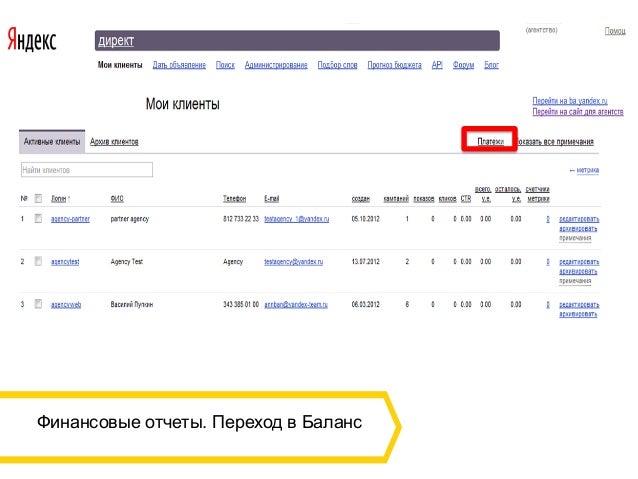Sort table by Логин column
This screenshot has height=479, width=638.
[x=59, y=199]
